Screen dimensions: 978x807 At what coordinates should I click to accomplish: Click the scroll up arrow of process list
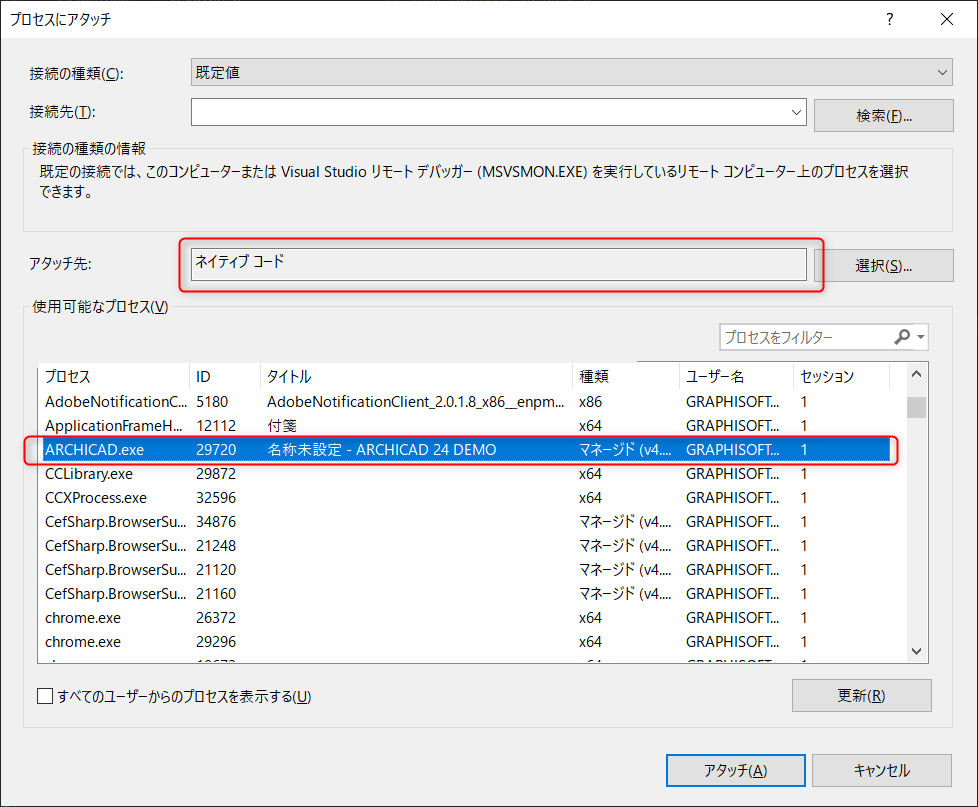coord(916,374)
